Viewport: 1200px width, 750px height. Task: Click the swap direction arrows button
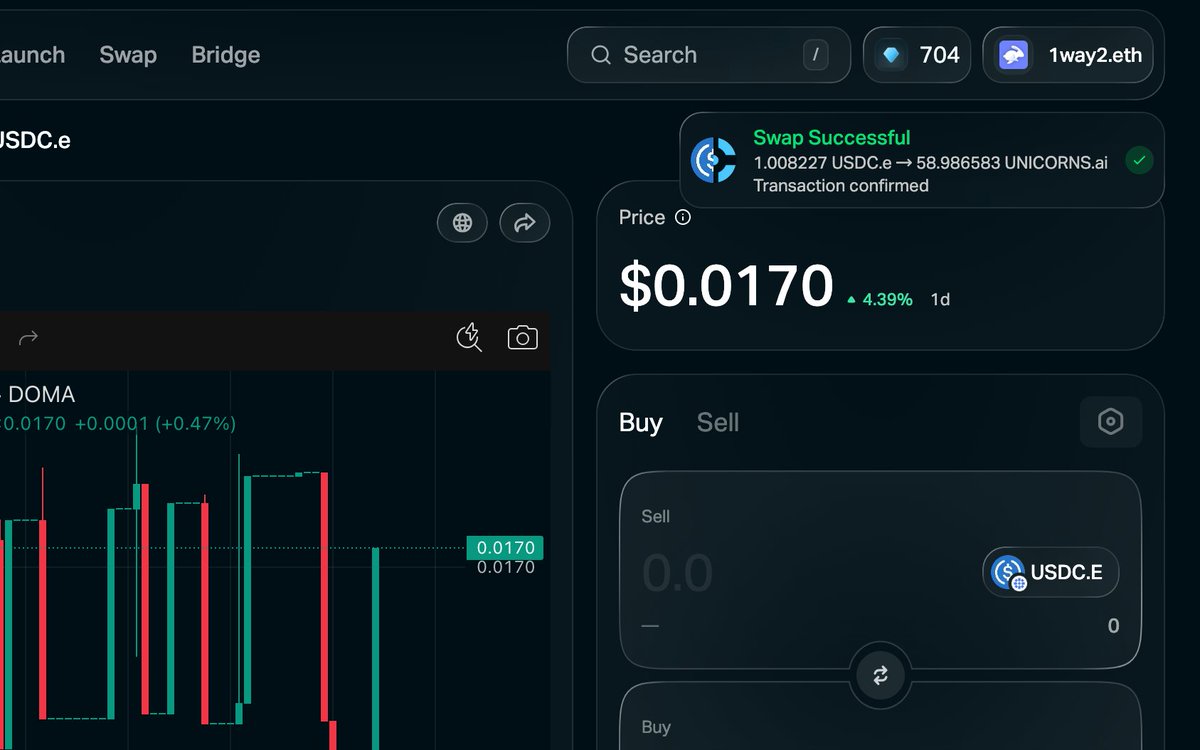pos(881,675)
